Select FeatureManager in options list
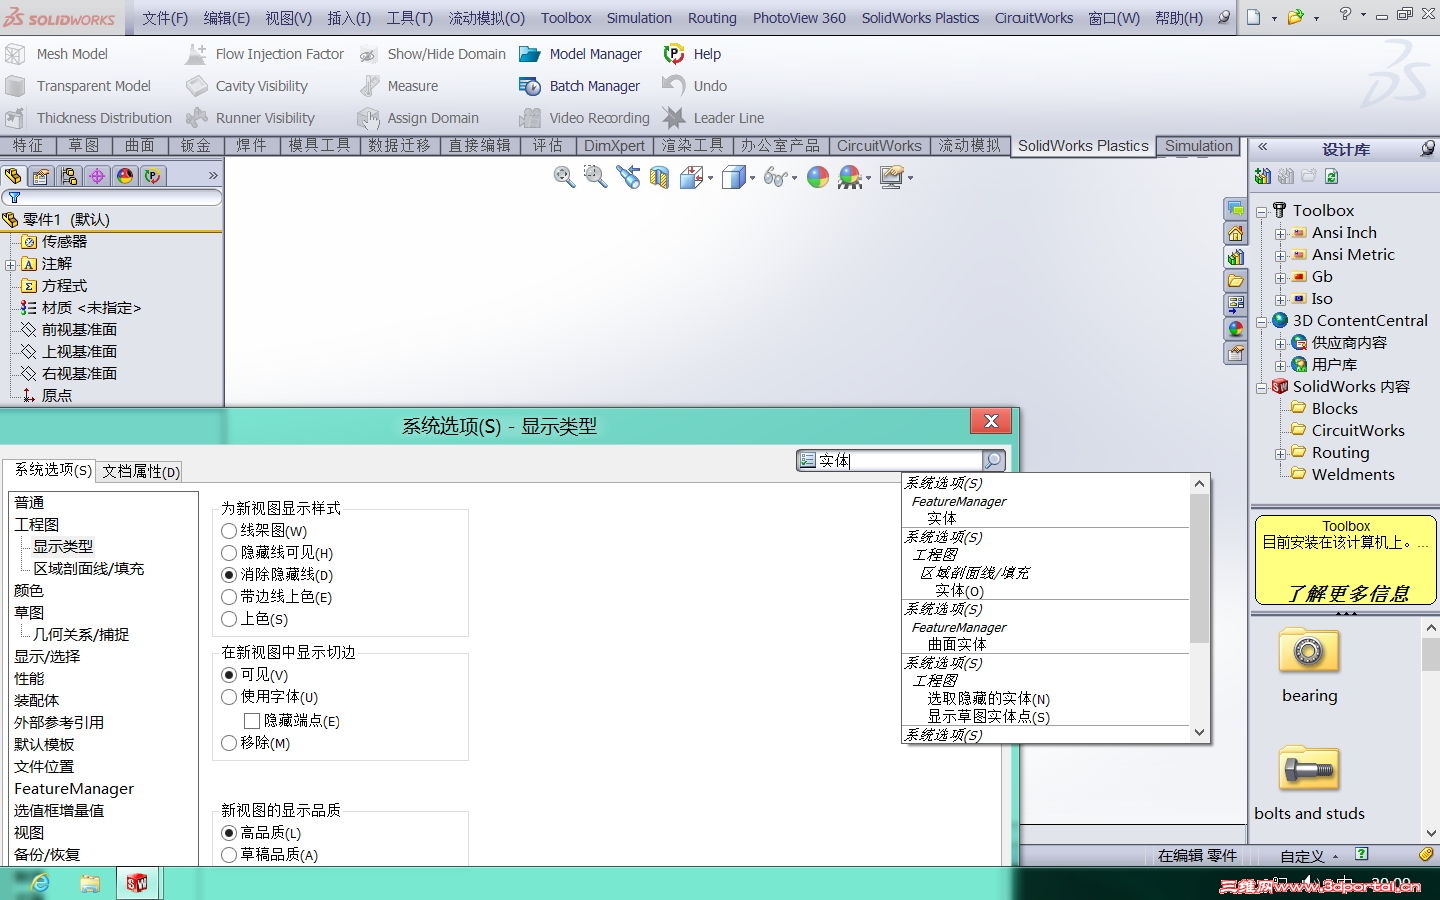 tap(74, 789)
